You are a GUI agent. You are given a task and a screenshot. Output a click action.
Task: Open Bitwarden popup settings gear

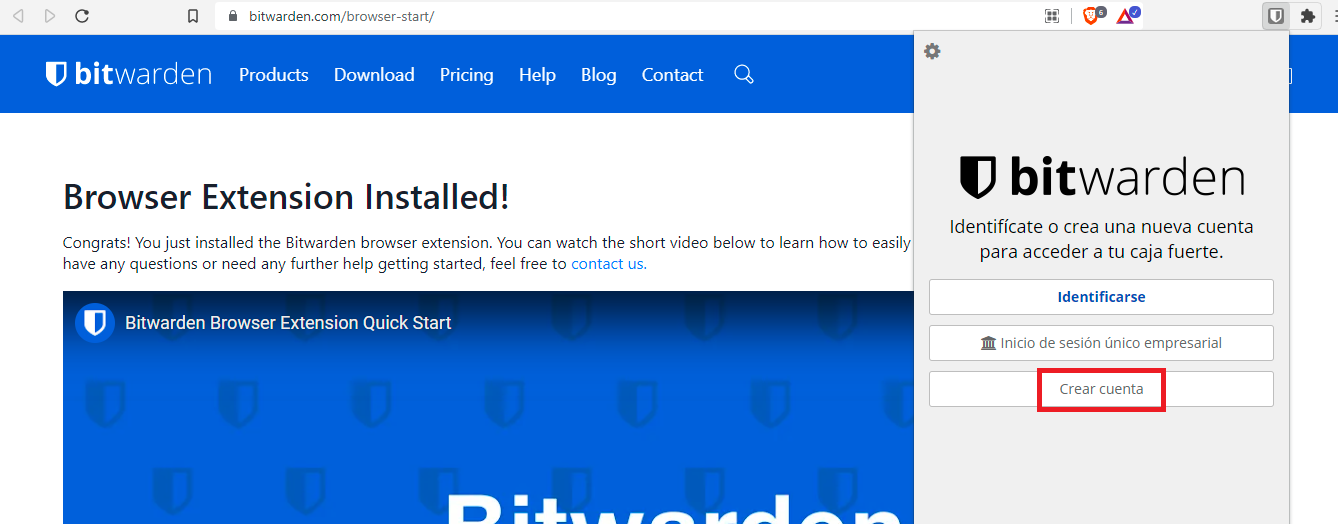(932, 51)
